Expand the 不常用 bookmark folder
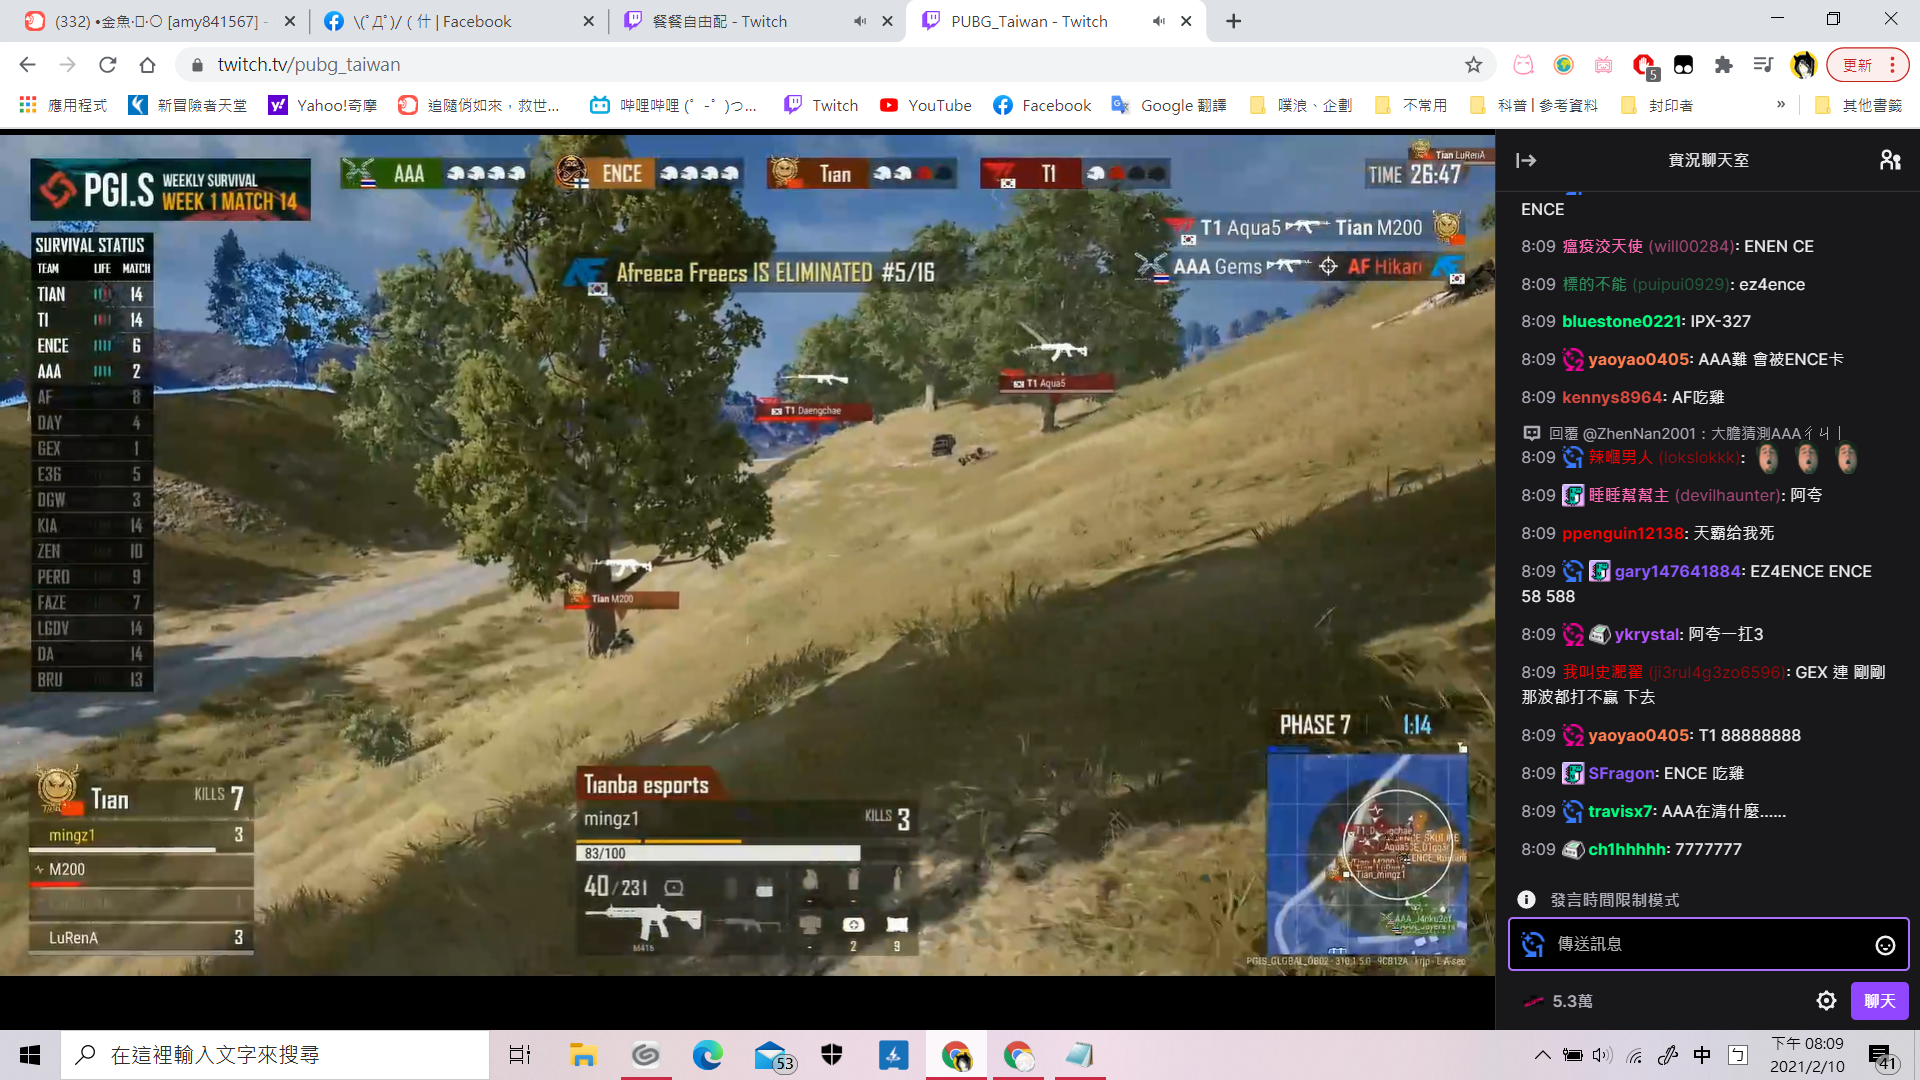Screen dimensions: 1920x1080 (x=1411, y=105)
